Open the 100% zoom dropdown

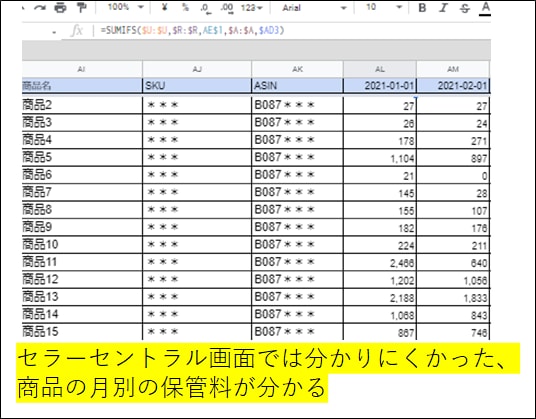tap(125, 7)
